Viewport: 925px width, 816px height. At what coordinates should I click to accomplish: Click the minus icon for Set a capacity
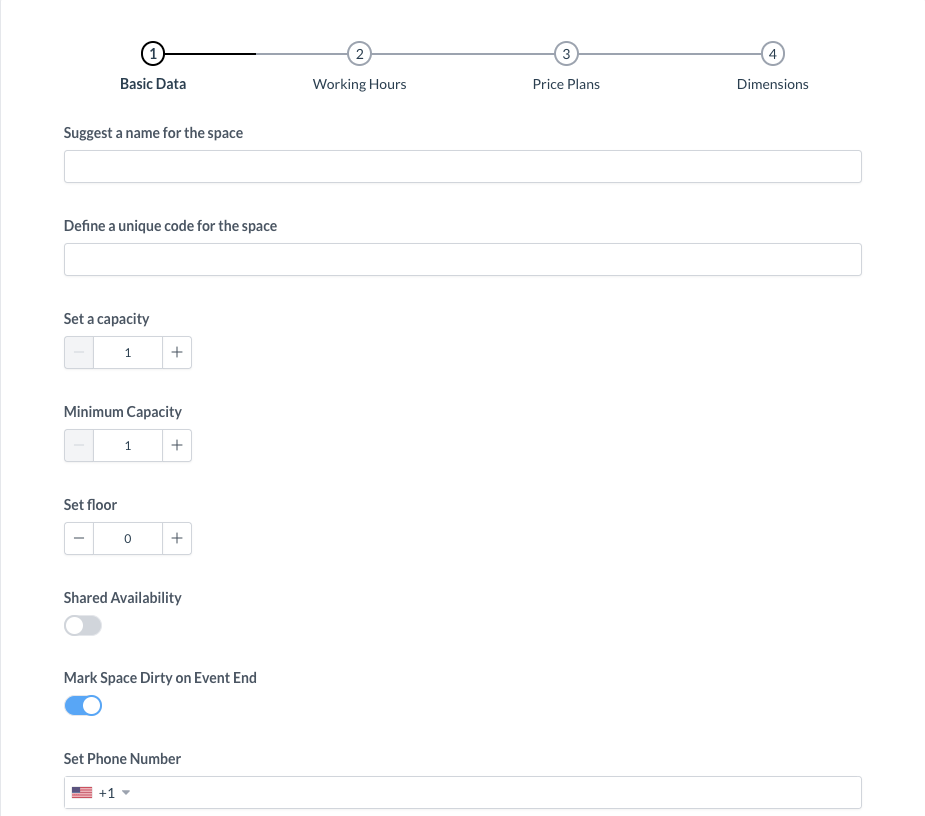[x=79, y=352]
